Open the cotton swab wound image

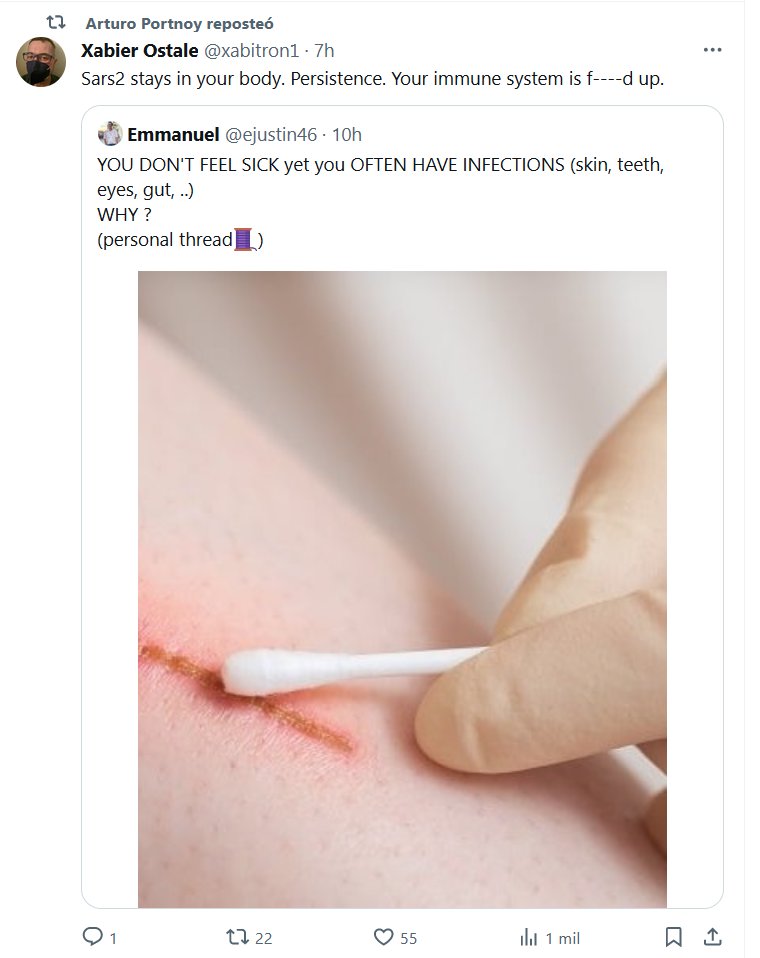coord(402,588)
